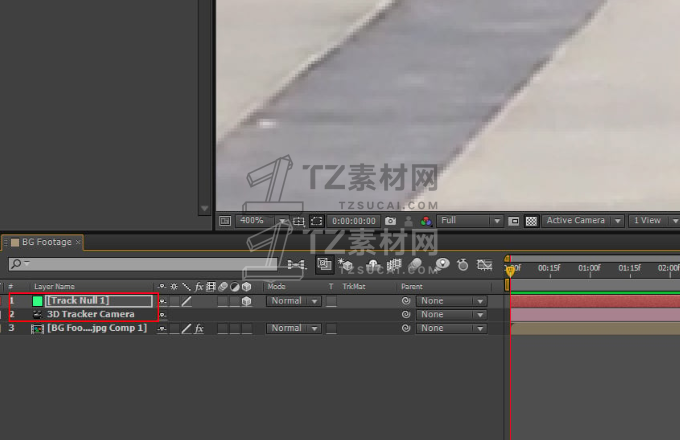
Task: Open the Active Camera view dropdown
Action: [583, 221]
